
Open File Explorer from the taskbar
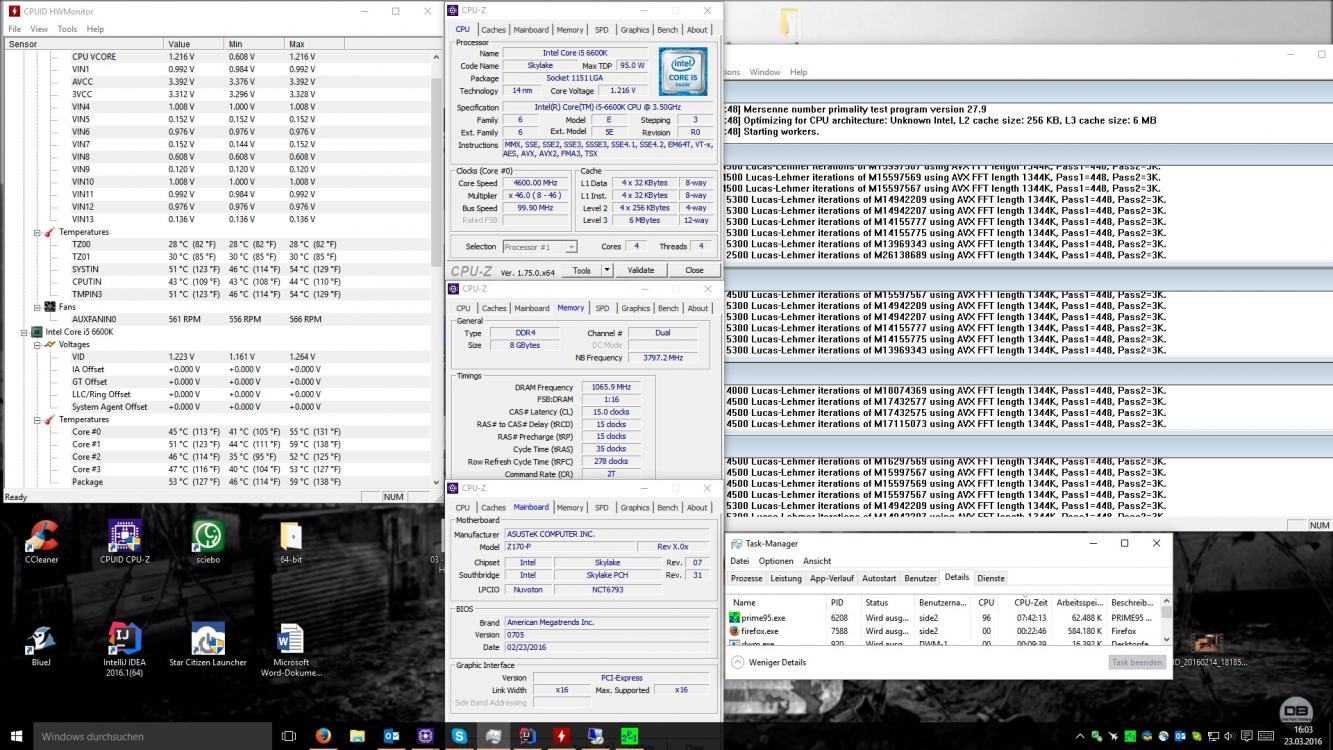point(357,736)
